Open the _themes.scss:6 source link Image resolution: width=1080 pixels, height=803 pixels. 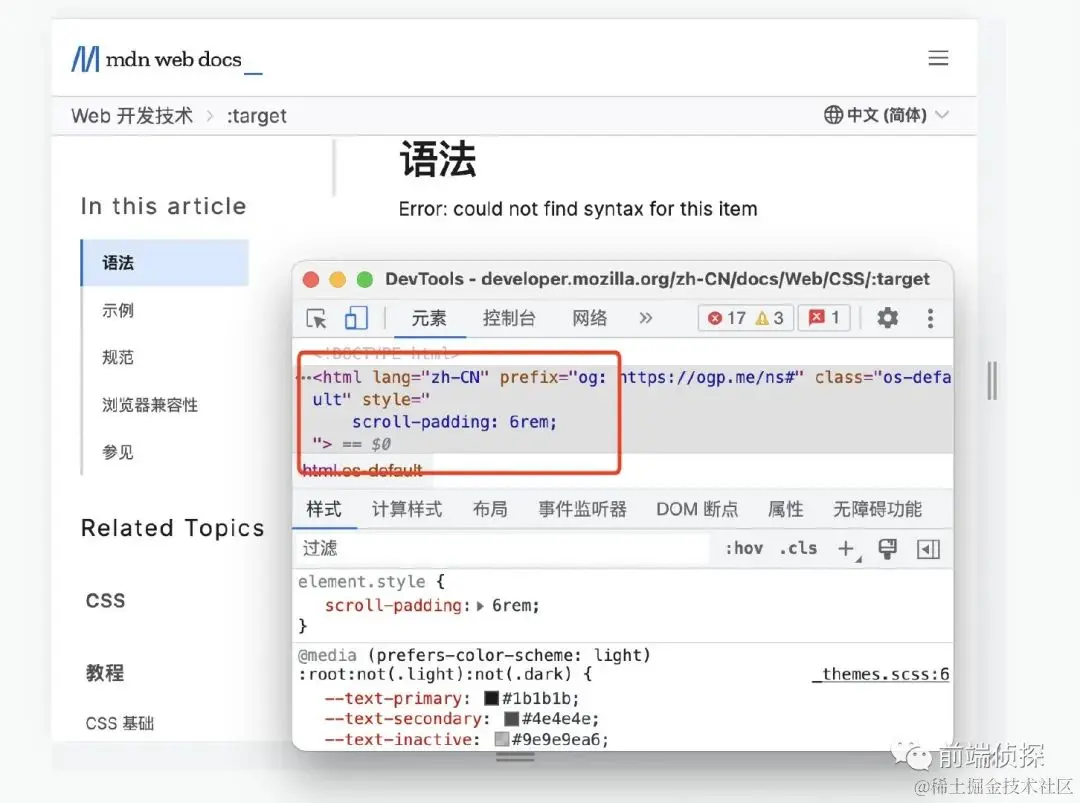pyautogui.click(x=881, y=674)
